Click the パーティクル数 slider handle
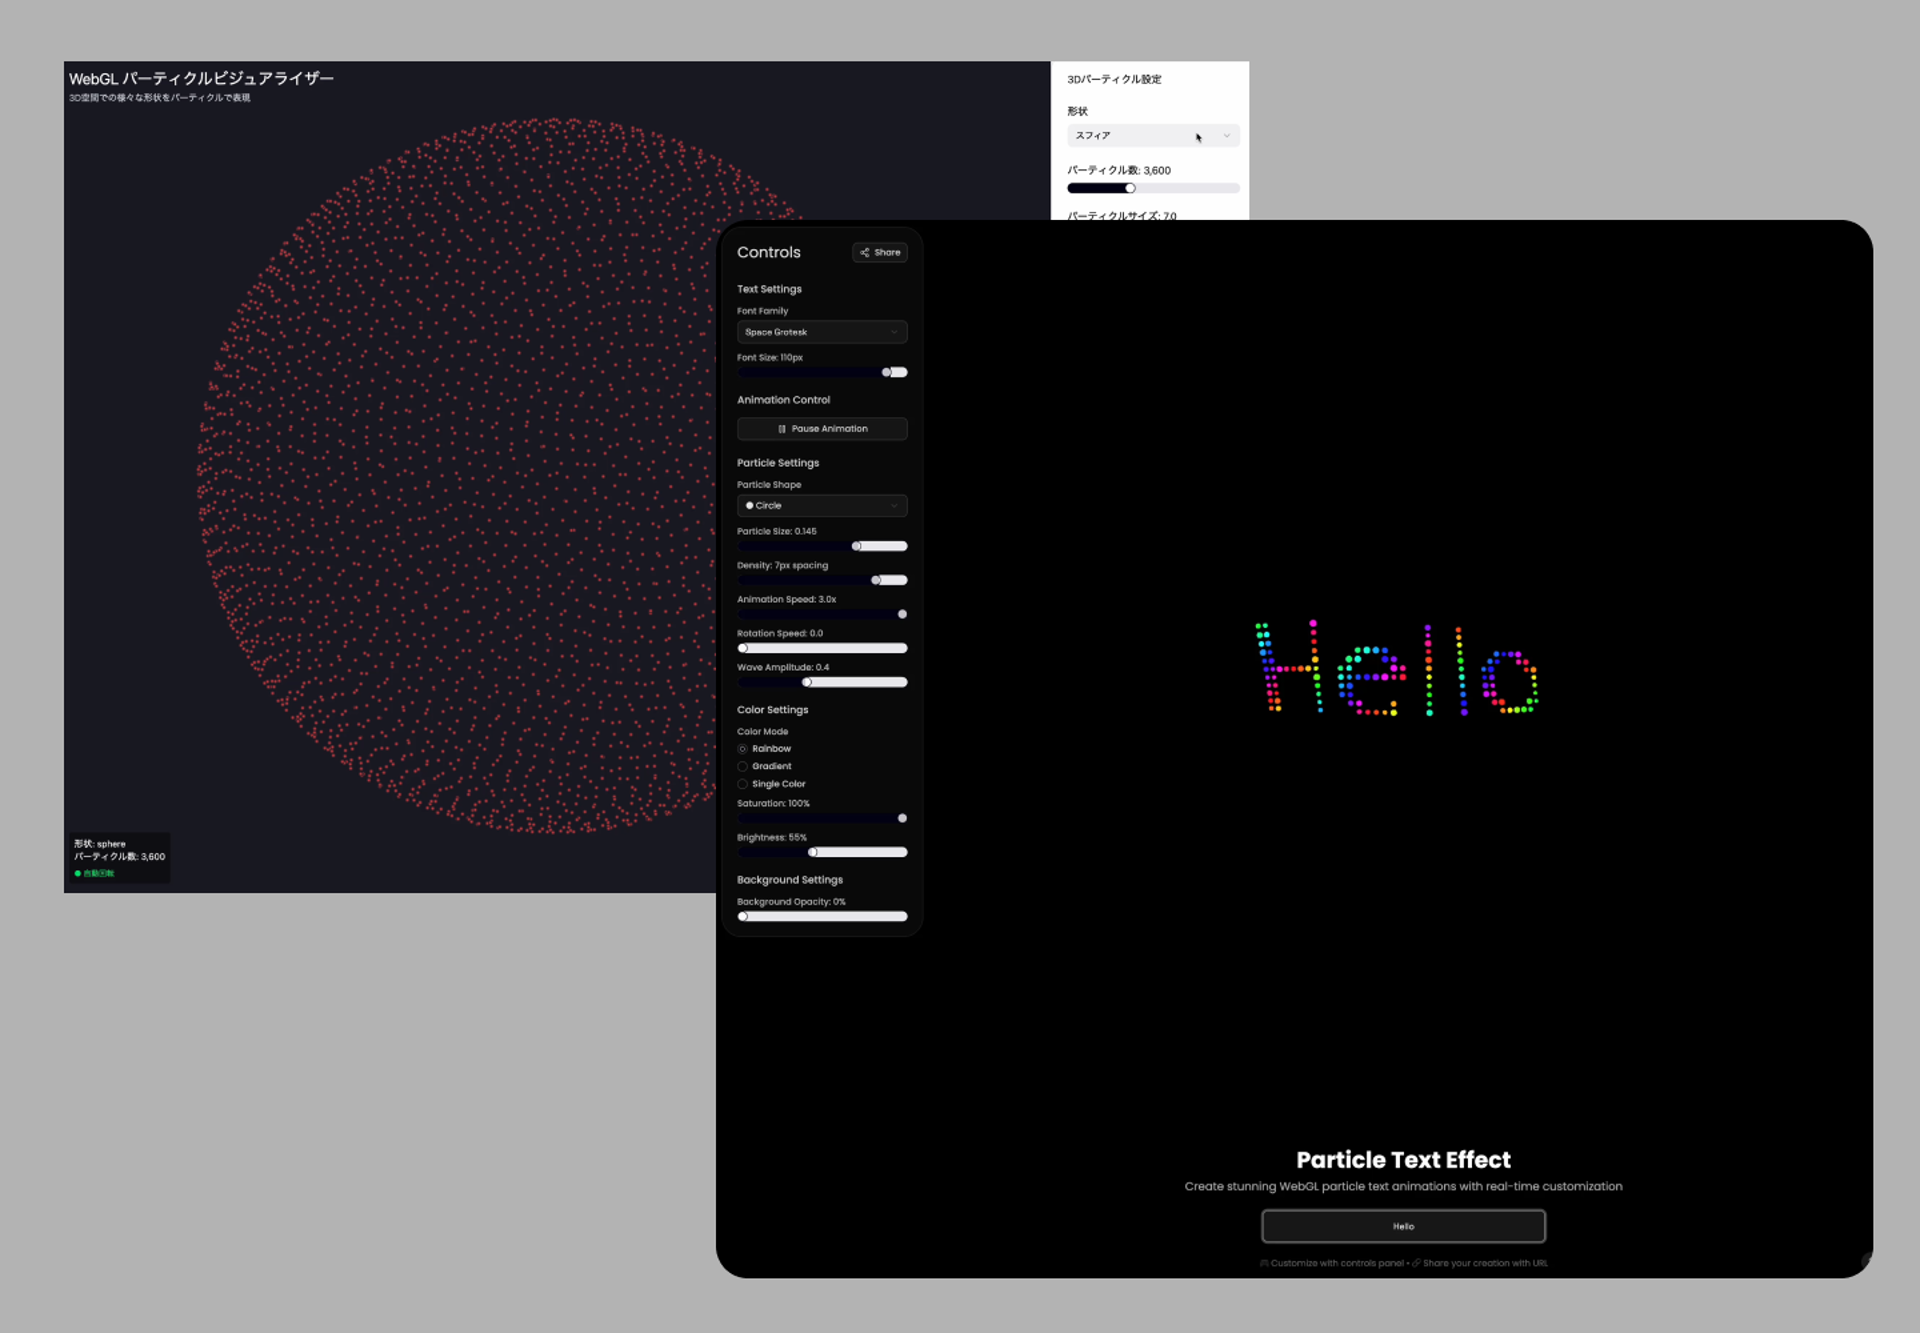Image resolution: width=1920 pixels, height=1333 pixels. pos(1130,188)
